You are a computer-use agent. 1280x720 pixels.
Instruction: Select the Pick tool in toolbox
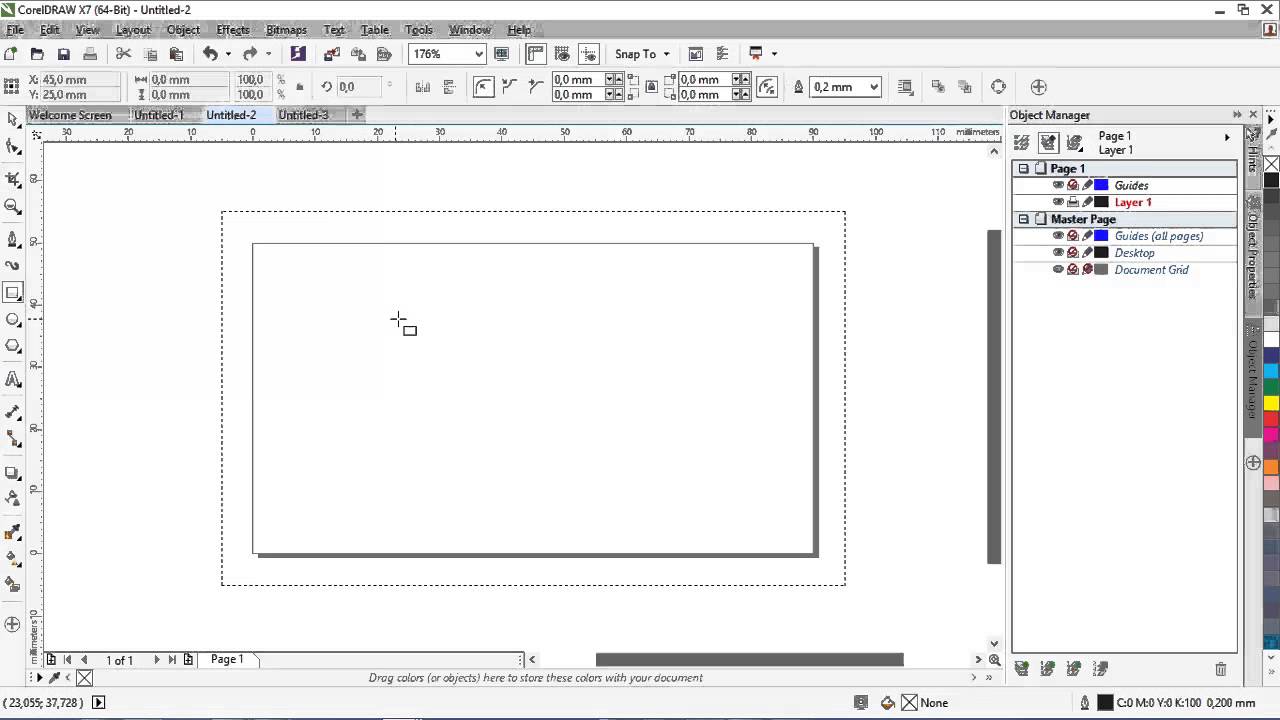(12, 119)
